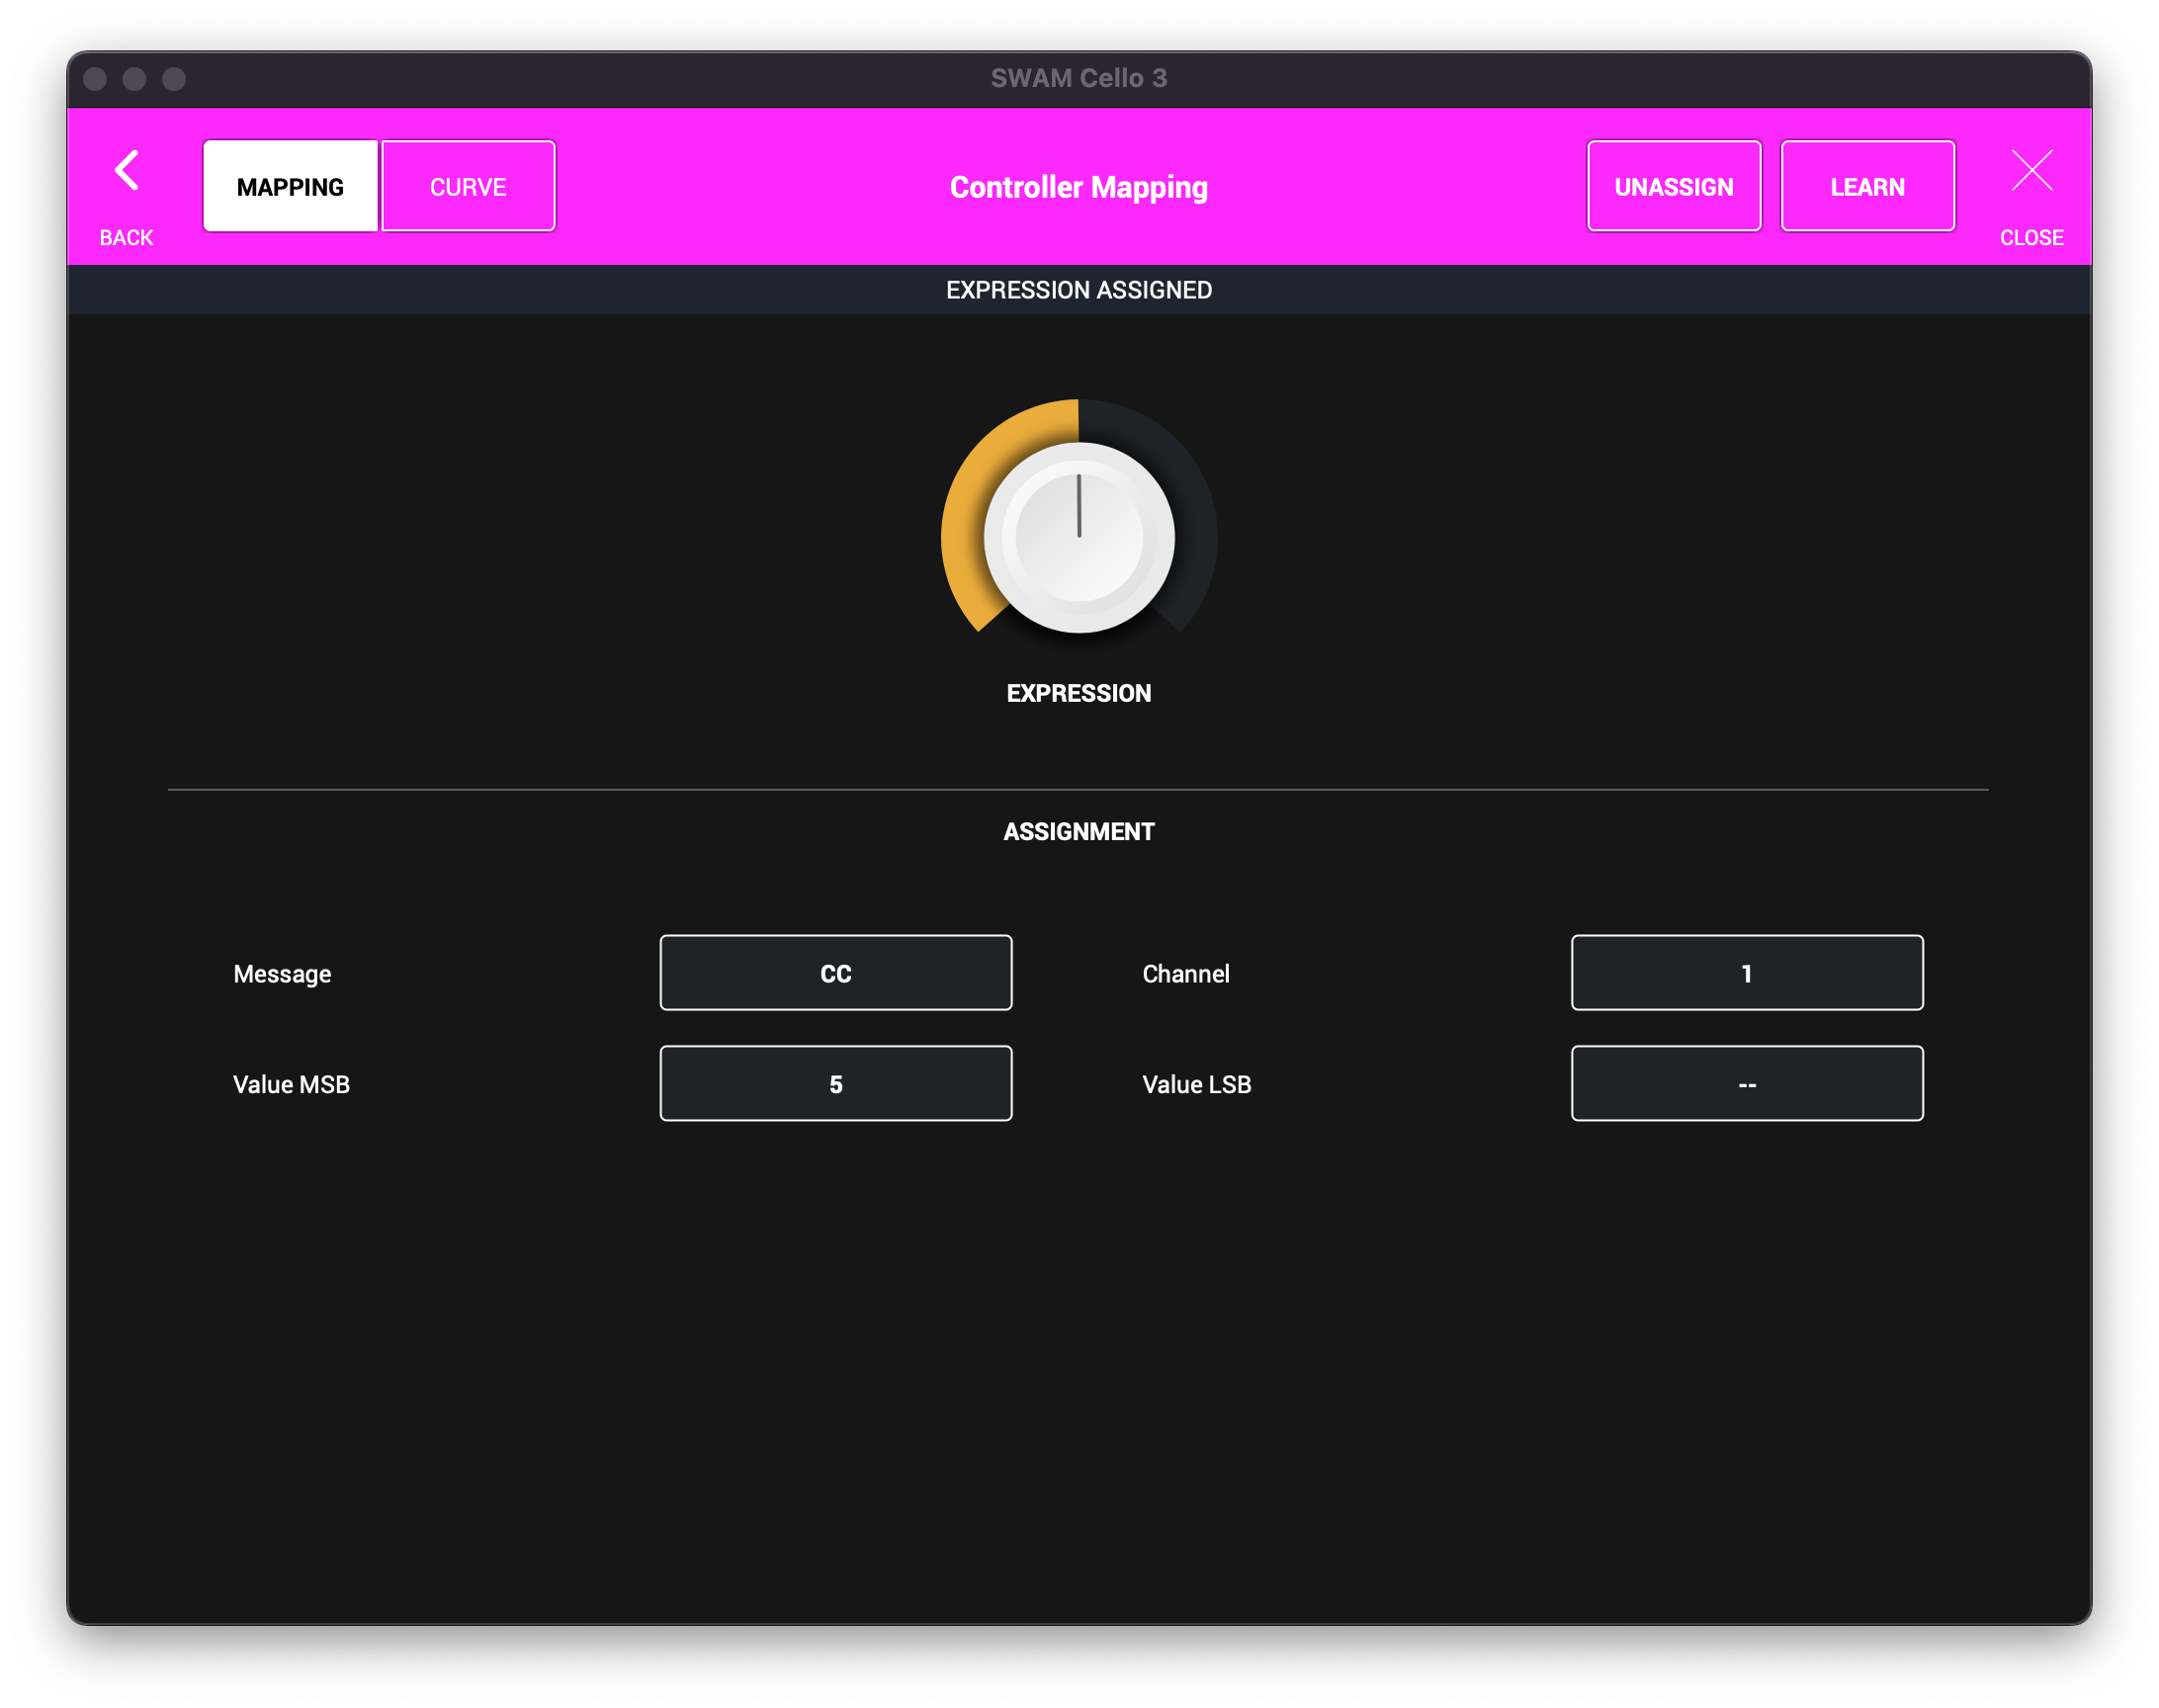The height and width of the screenshot is (1708, 2159).
Task: Click the Controller Mapping title
Action: point(1078,187)
